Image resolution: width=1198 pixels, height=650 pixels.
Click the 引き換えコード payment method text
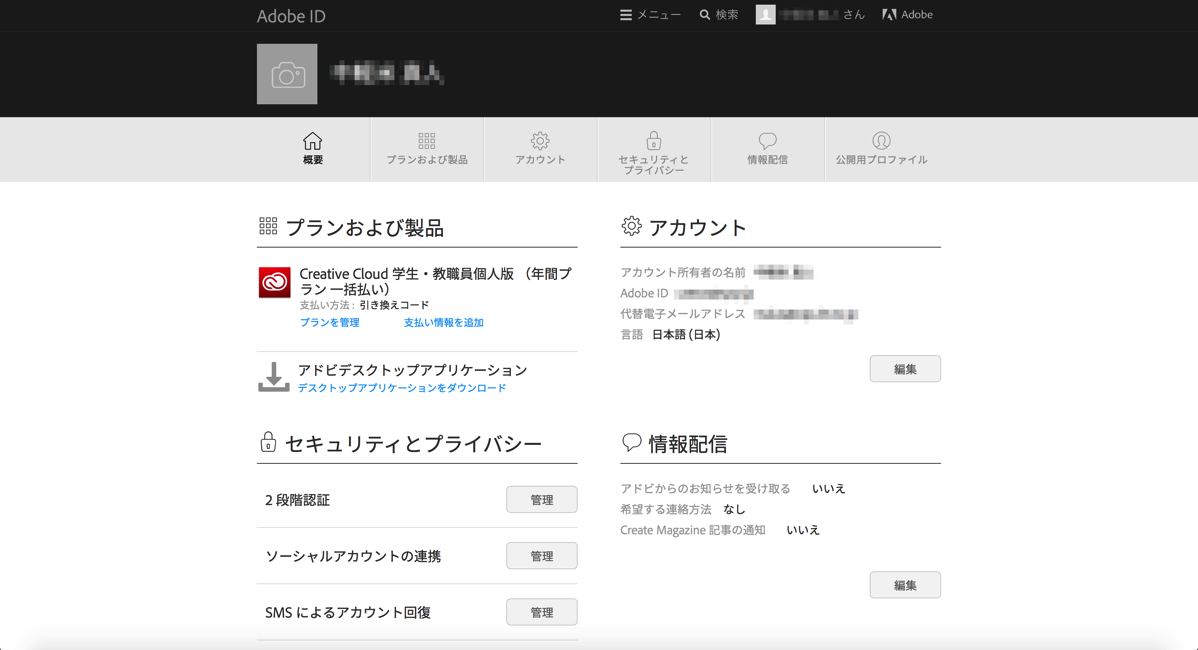pyautogui.click(x=394, y=305)
